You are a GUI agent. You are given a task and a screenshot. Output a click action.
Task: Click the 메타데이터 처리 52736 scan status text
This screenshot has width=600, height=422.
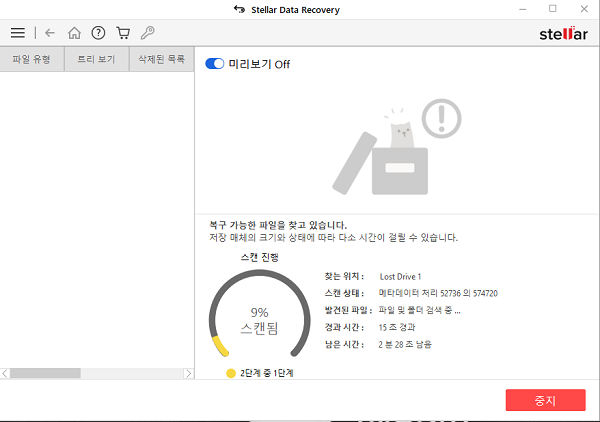point(438,293)
